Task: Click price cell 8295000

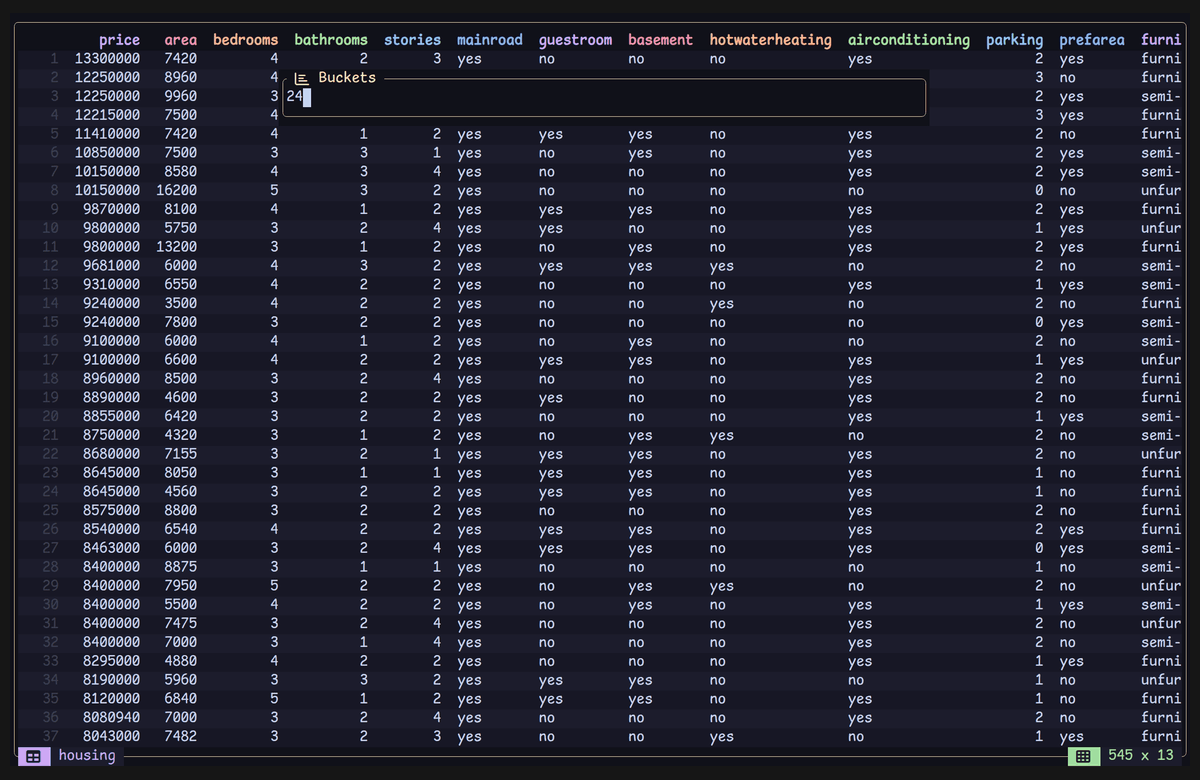Action: tap(111, 661)
